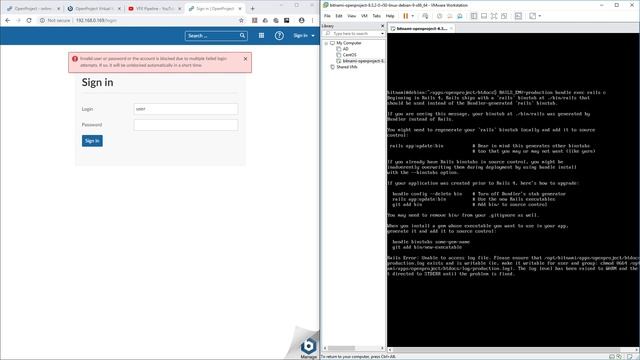640x360 pixels.
Task: Click the Bitnami Manage corner badge
Action: click(x=308, y=346)
